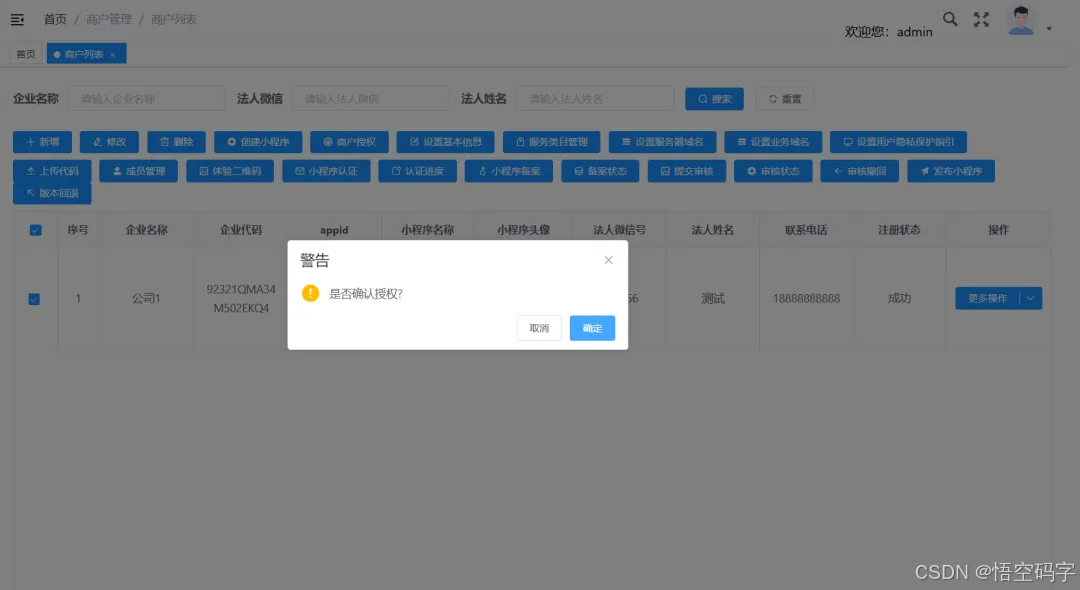
Task: Select the 商户列表 tab
Action: pyautogui.click(x=83, y=54)
